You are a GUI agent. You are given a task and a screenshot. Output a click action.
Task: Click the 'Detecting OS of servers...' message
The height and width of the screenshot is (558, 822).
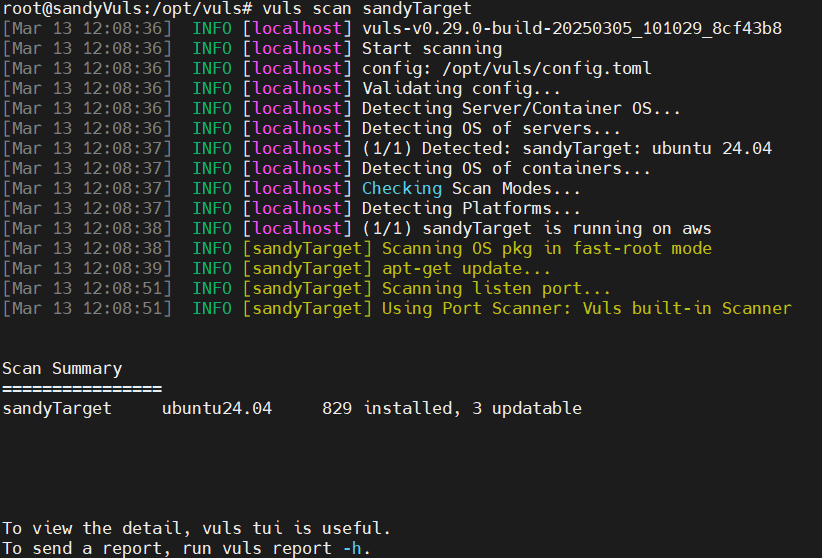click(x=491, y=128)
